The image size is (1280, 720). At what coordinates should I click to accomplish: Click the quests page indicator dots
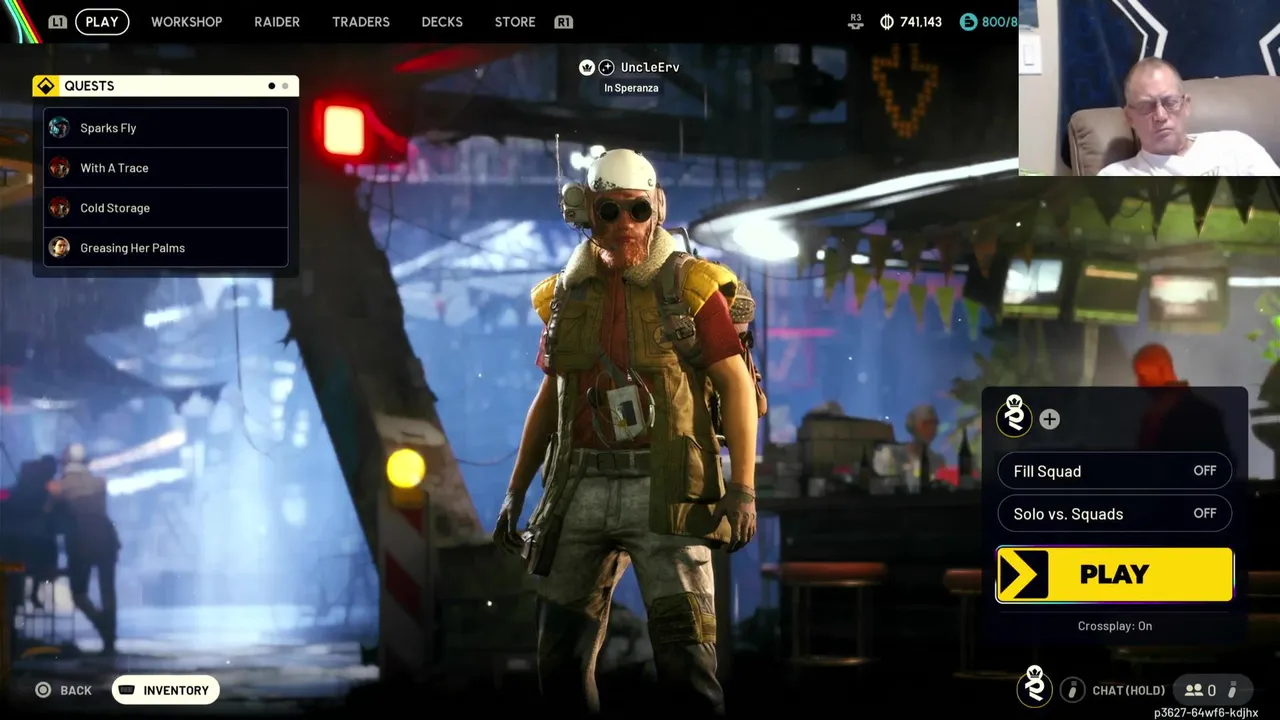(x=278, y=86)
